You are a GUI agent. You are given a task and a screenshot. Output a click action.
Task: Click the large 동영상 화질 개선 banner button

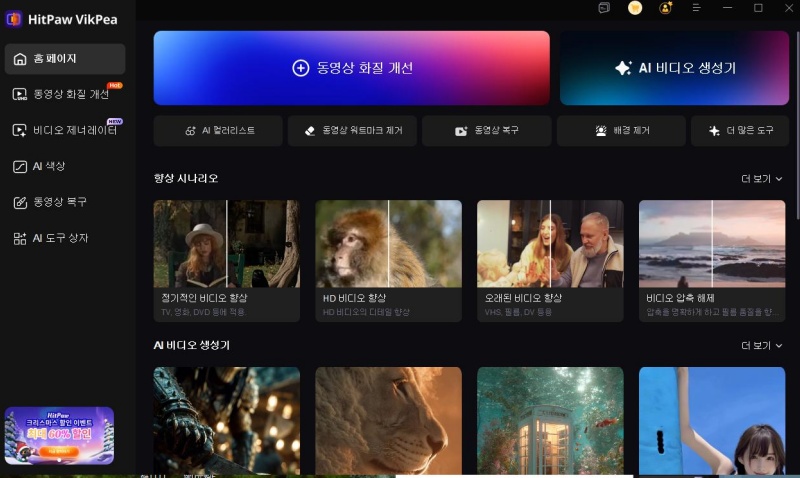point(351,68)
